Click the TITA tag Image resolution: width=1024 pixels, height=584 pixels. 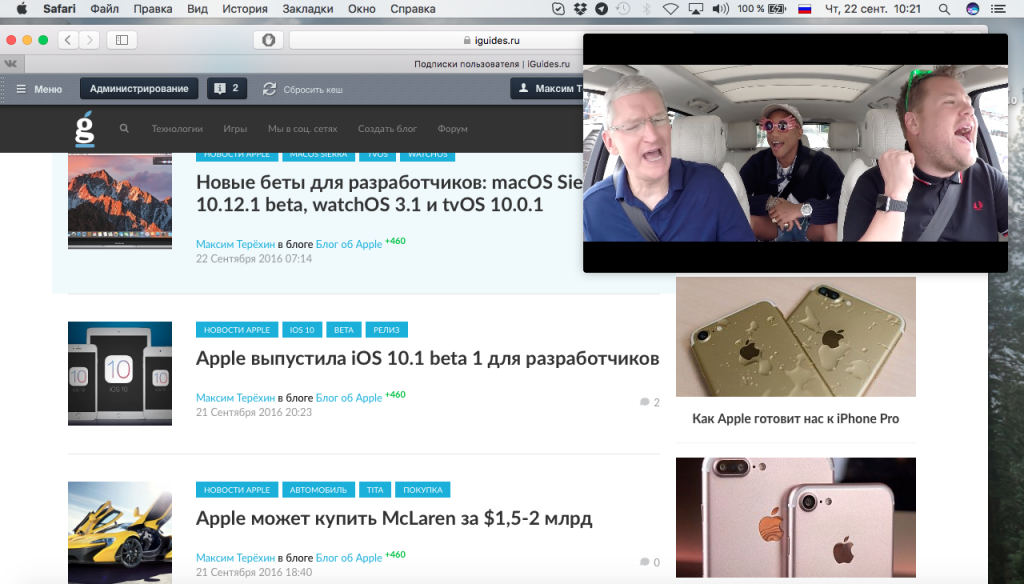click(x=375, y=490)
